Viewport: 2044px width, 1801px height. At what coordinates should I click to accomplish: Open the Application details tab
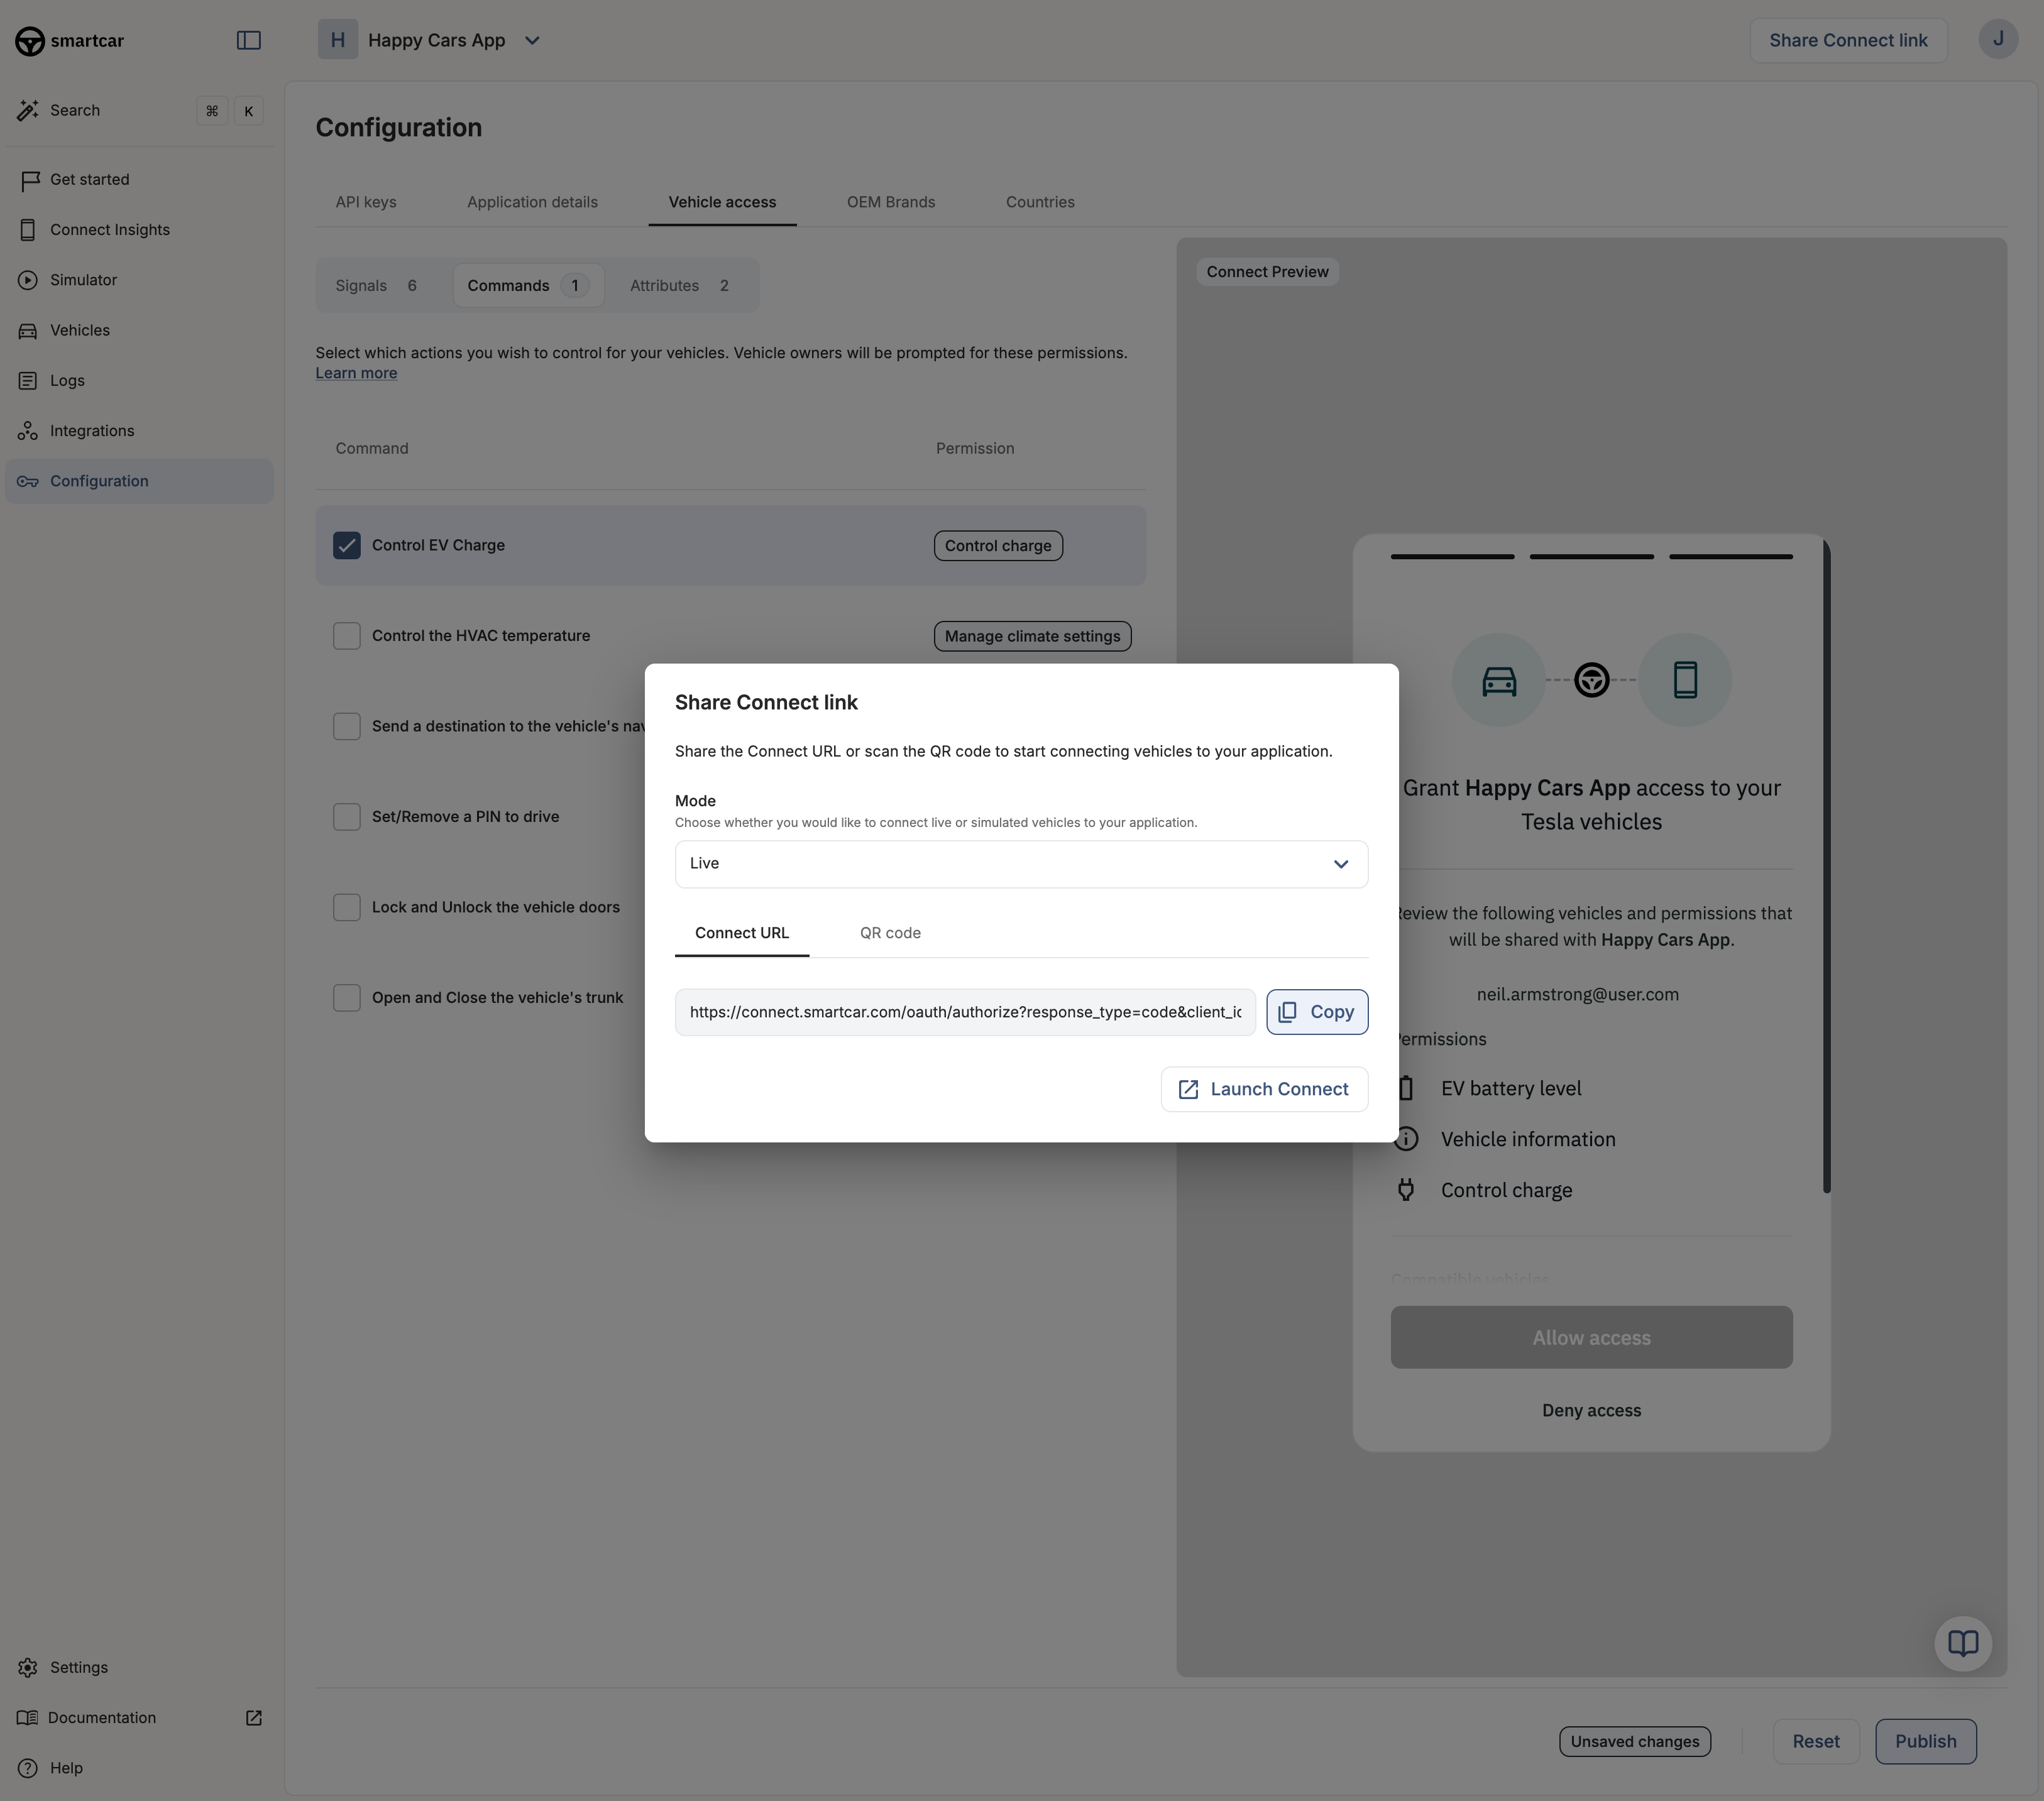[x=532, y=202]
